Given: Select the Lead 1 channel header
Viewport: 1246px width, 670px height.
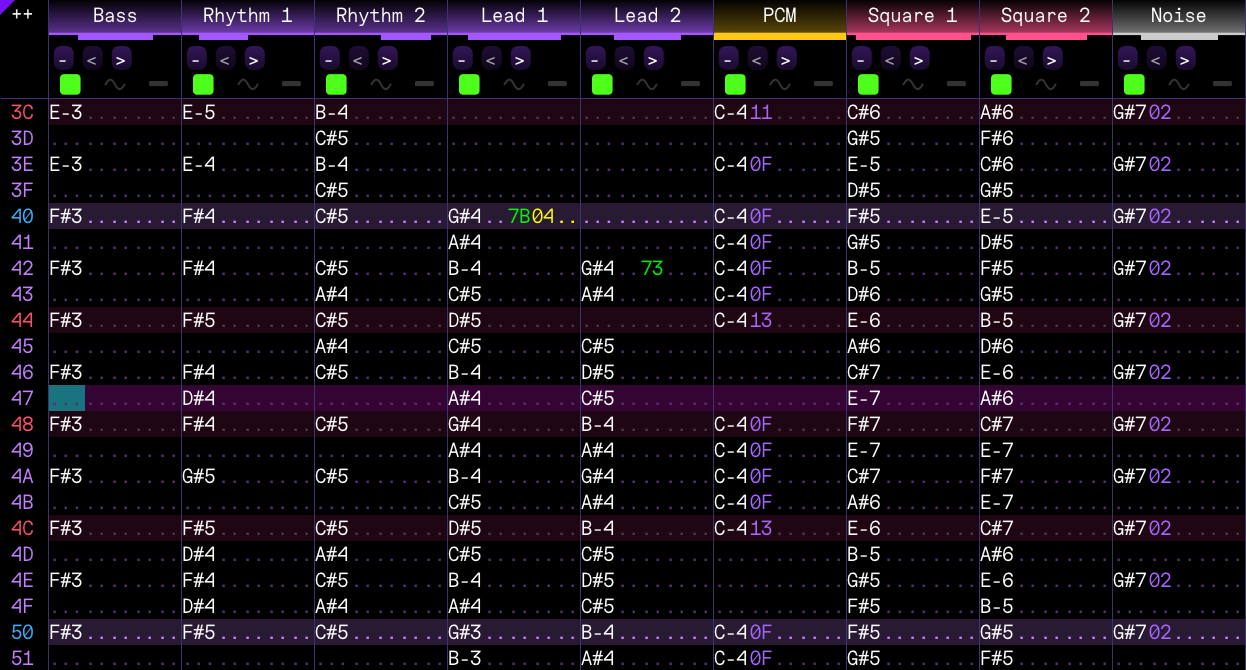Looking at the screenshot, I should tap(514, 16).
